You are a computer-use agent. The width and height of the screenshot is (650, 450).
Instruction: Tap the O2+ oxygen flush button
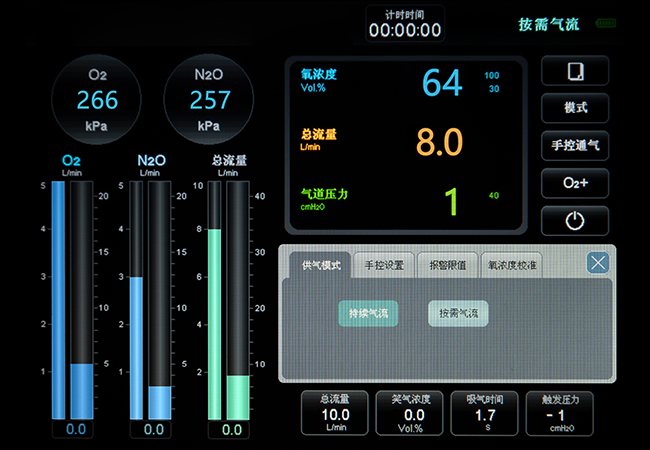click(x=575, y=183)
